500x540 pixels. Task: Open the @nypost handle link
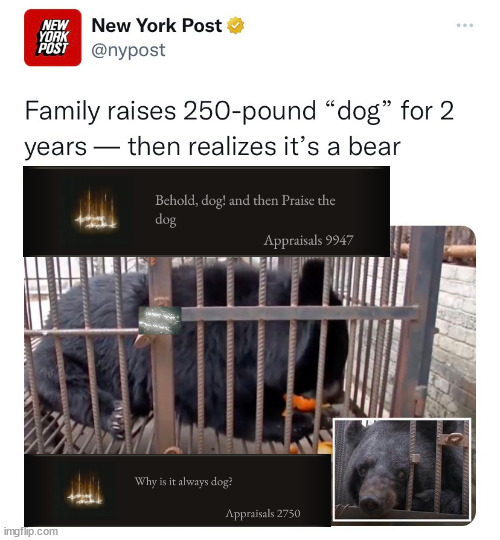(128, 50)
